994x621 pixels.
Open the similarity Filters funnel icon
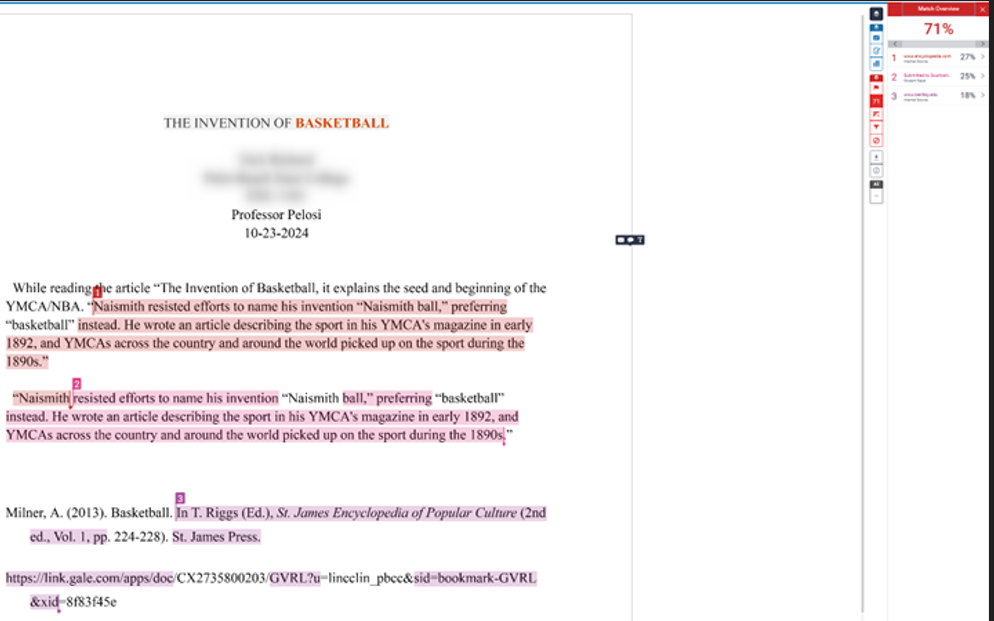point(877,127)
